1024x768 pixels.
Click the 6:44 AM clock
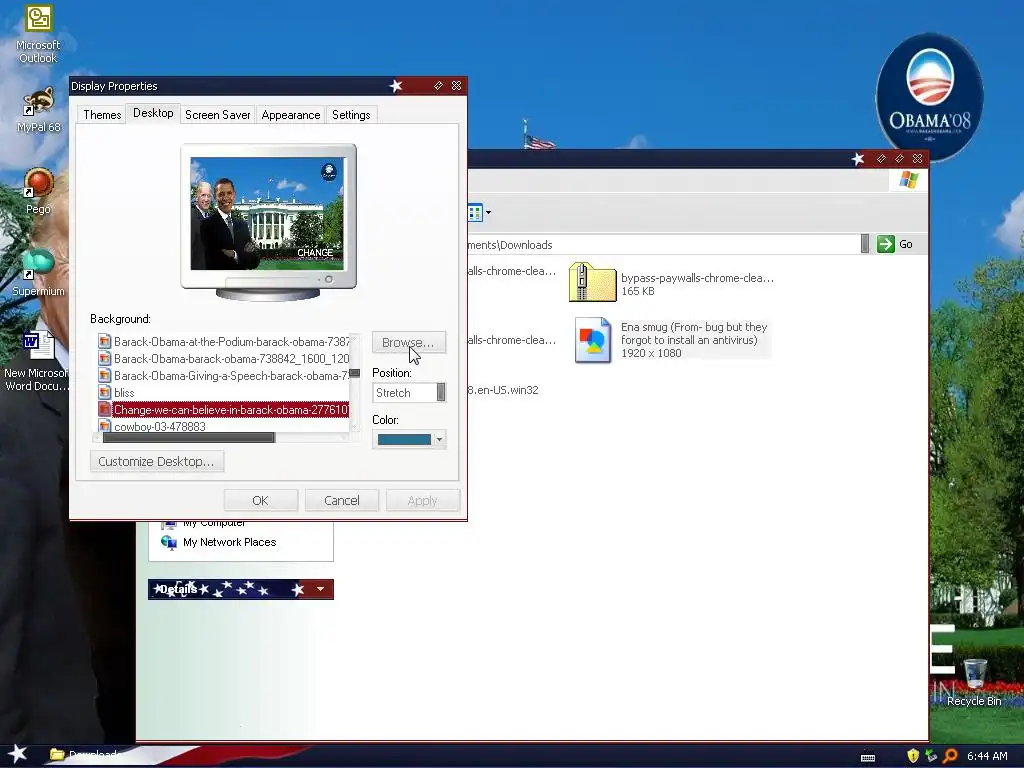point(987,756)
